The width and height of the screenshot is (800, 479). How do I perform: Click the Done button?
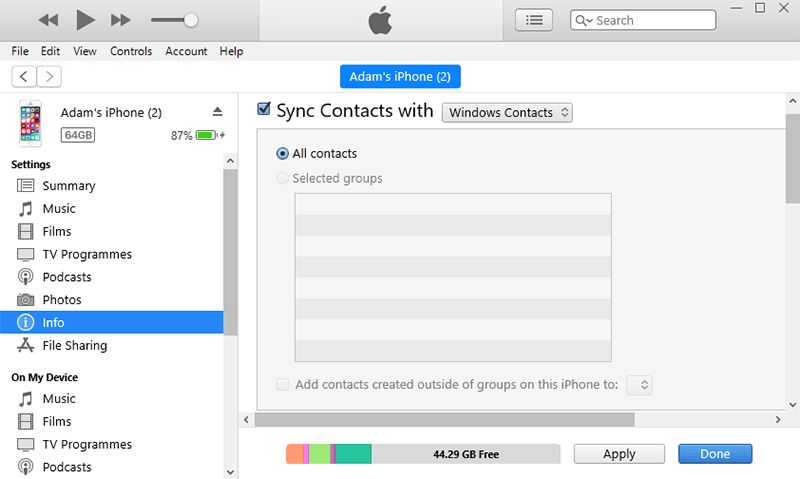(x=715, y=454)
